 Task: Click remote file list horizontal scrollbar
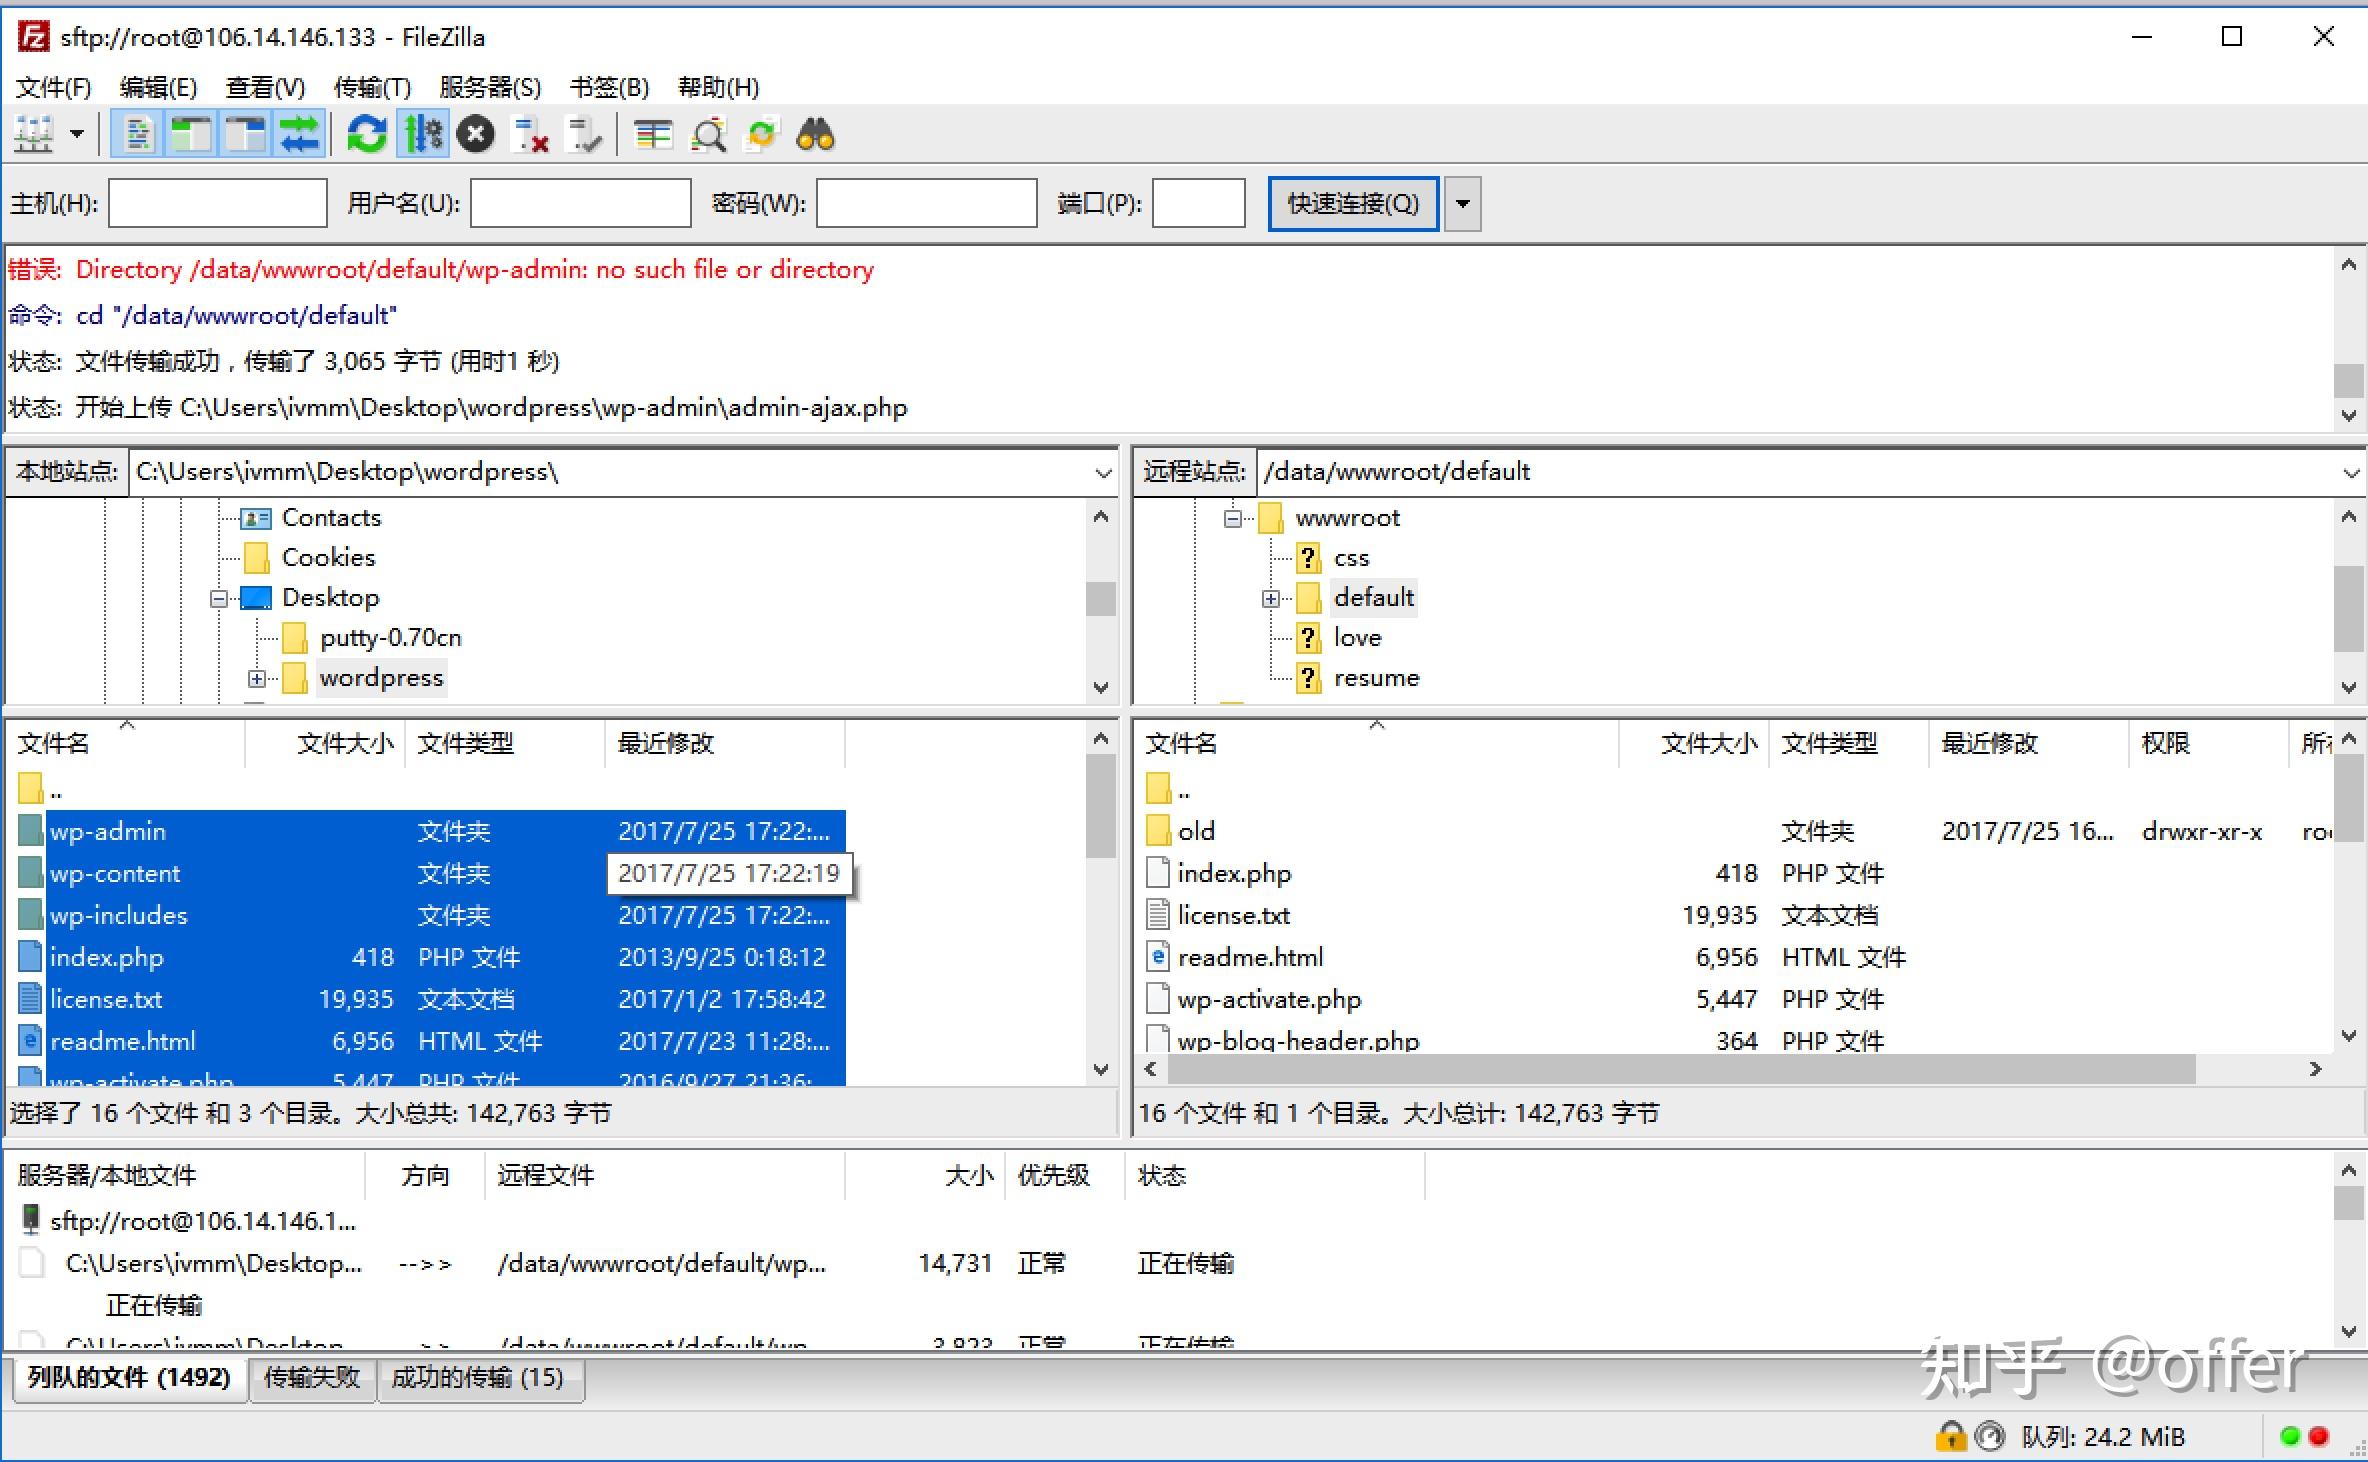click(1680, 1069)
